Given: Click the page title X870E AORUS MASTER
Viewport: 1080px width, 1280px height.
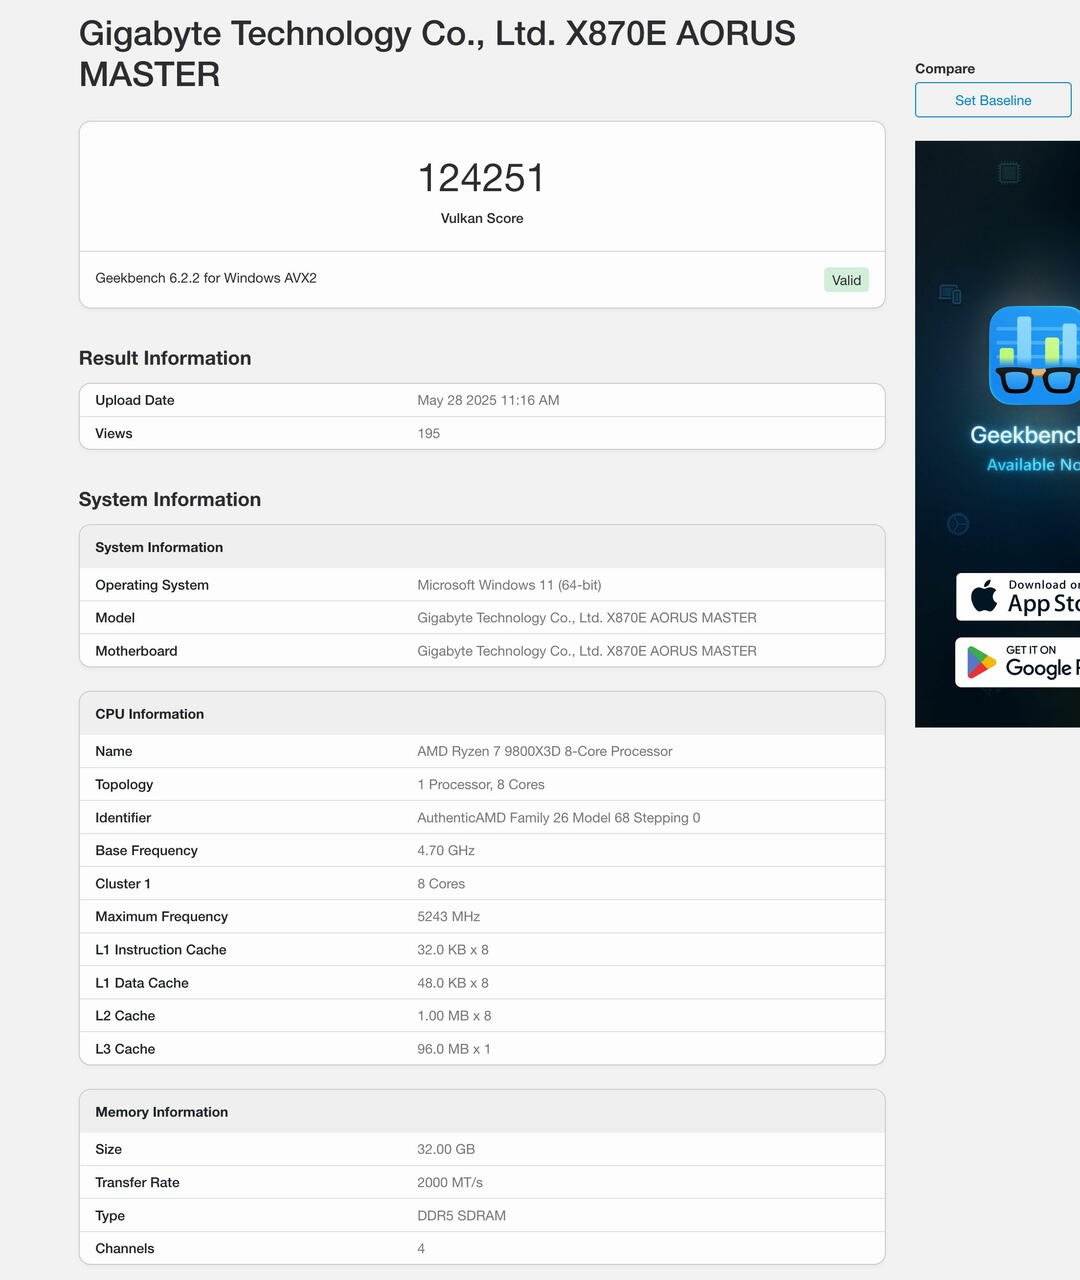Looking at the screenshot, I should pos(437,53).
